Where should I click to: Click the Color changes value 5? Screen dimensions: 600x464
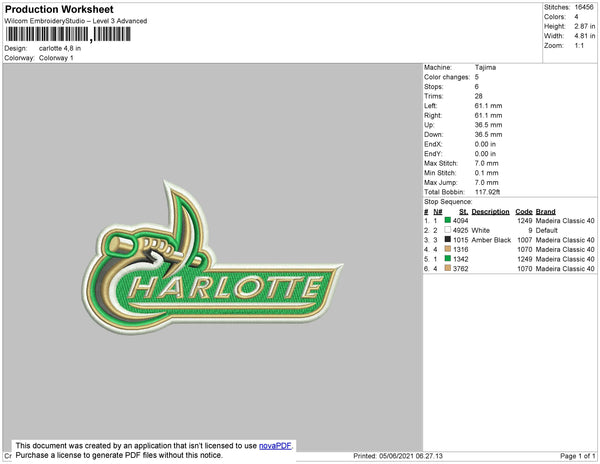[x=477, y=77]
